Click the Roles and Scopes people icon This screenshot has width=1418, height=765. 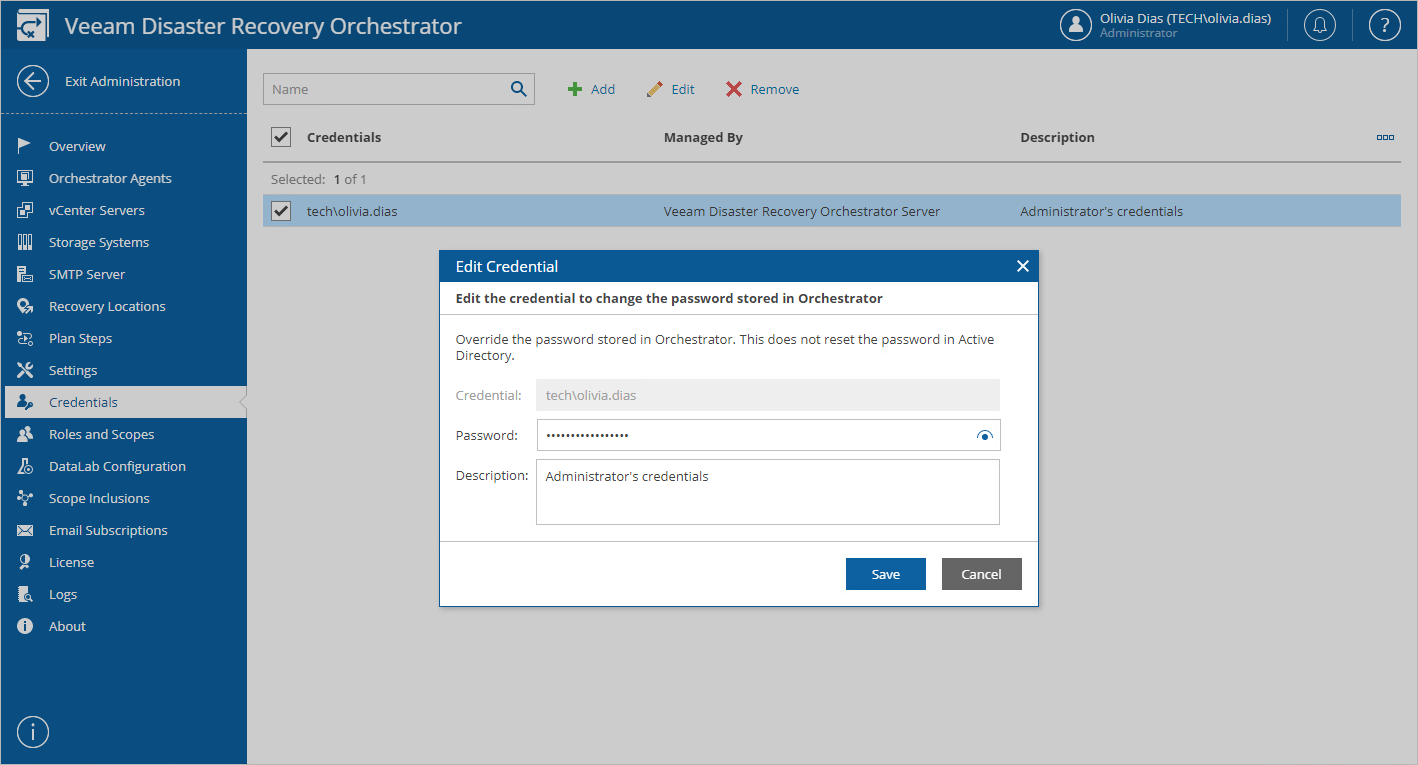coord(25,434)
